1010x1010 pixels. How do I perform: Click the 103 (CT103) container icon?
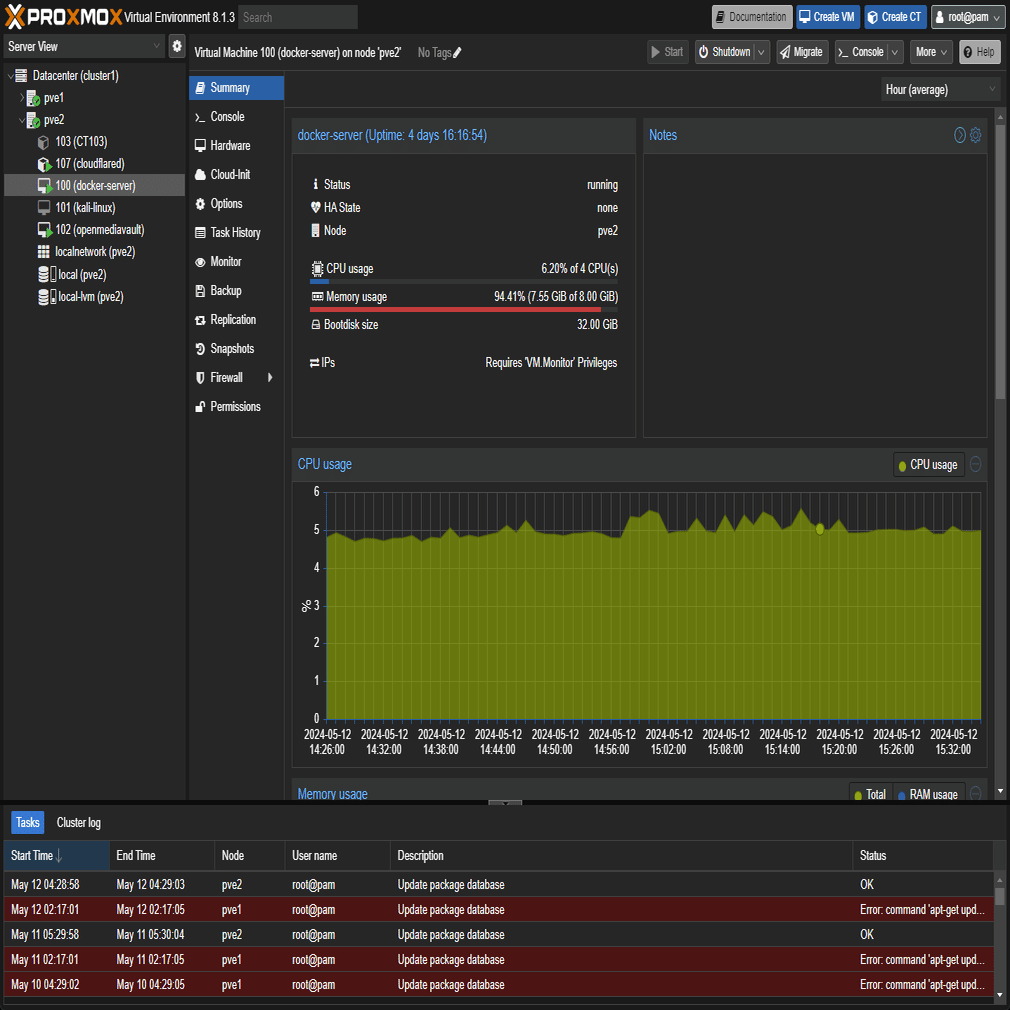43,142
